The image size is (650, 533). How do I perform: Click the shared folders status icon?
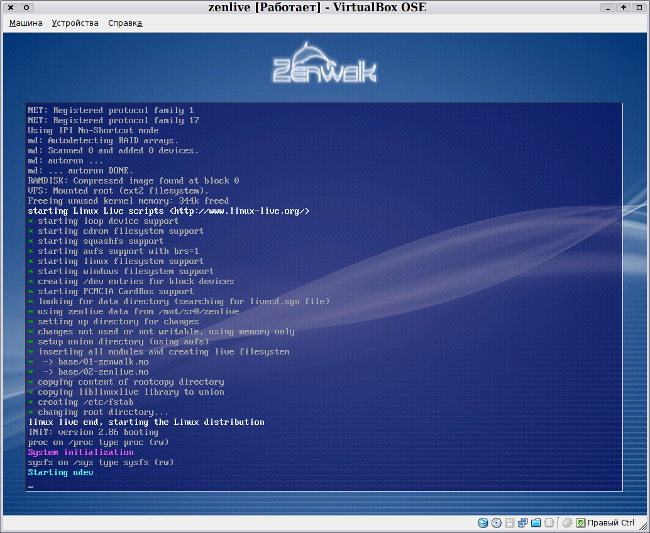pyautogui.click(x=536, y=523)
